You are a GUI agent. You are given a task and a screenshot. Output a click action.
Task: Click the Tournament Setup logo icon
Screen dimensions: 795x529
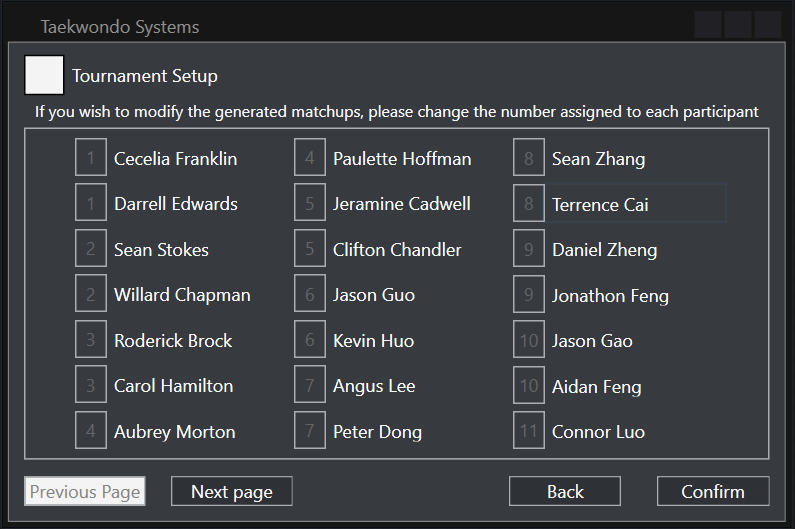(44, 75)
